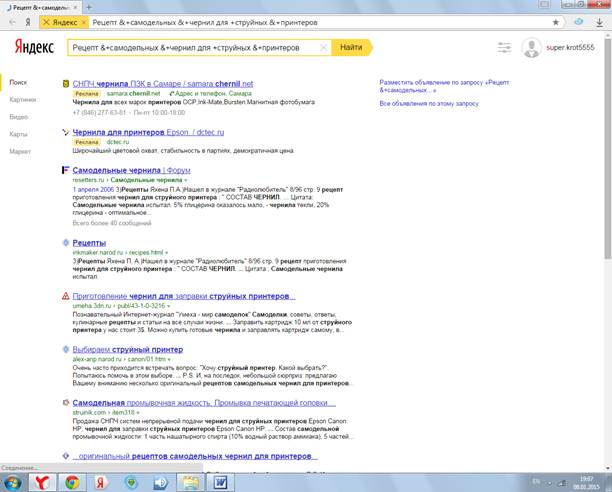Click the Яндекс browser taskbar icon

point(38,481)
